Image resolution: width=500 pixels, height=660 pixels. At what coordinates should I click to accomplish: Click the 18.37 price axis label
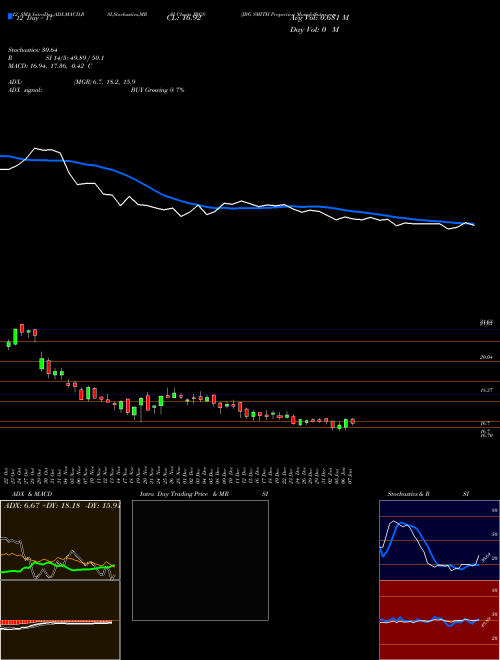tap(486, 391)
